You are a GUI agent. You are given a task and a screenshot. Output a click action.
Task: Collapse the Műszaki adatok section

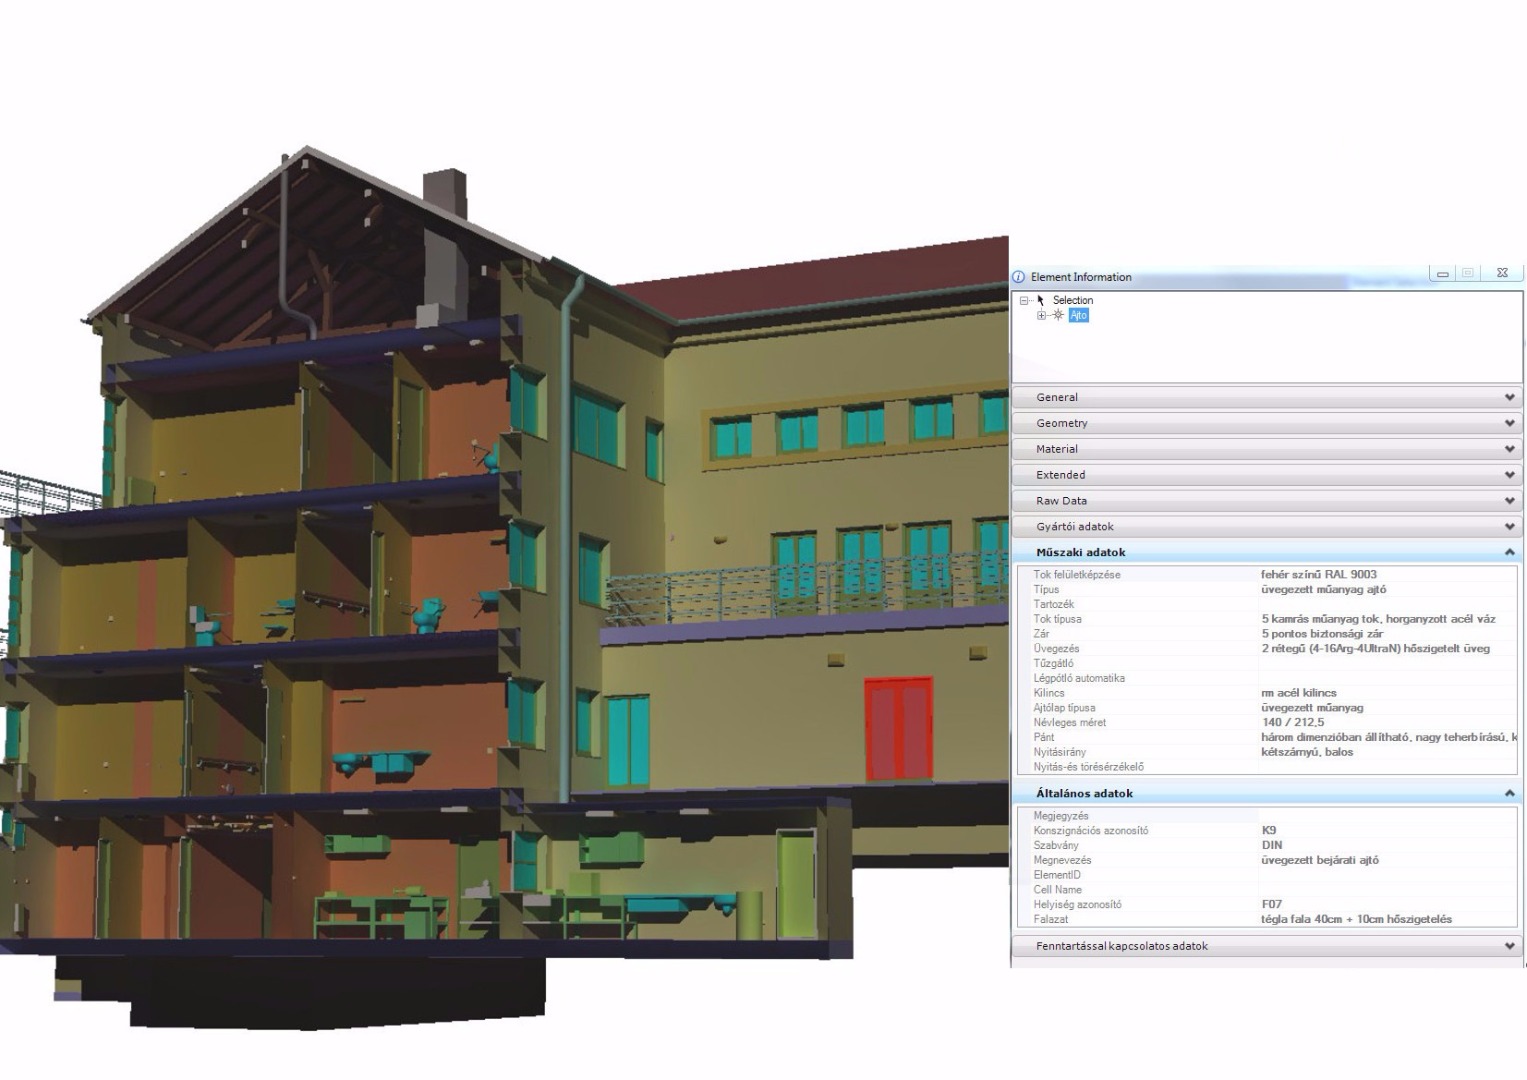pos(1267,552)
